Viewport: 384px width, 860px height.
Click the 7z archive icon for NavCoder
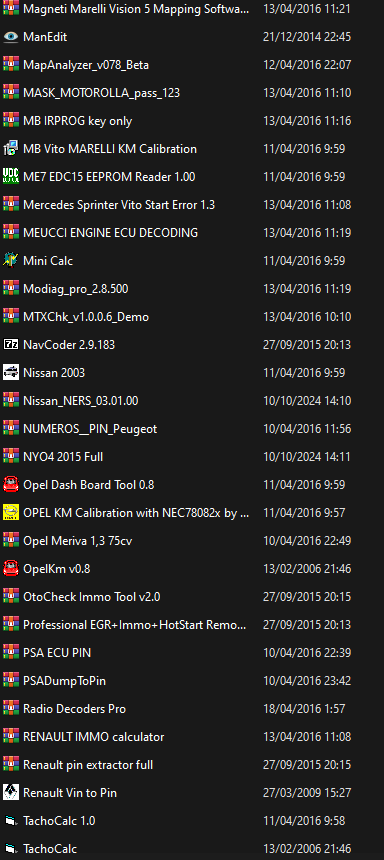(x=10, y=344)
